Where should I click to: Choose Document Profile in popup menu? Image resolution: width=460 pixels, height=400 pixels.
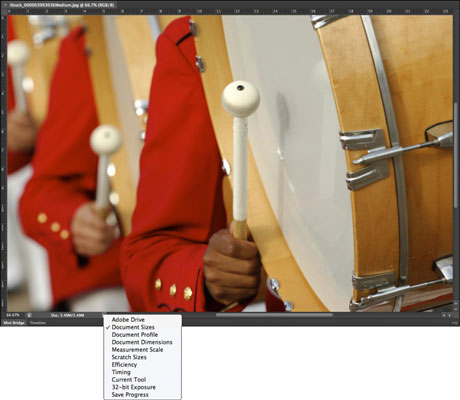143,335
